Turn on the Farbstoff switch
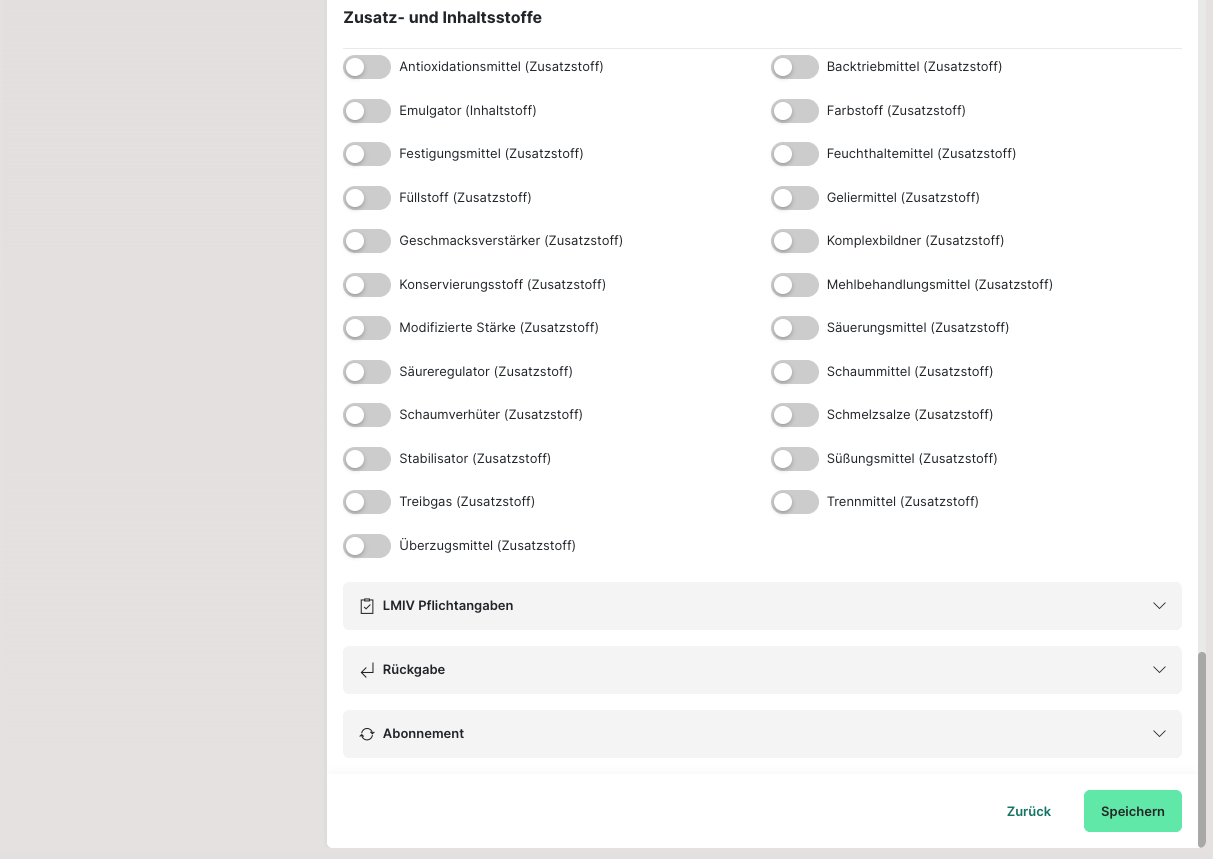This screenshot has width=1213, height=859. click(x=795, y=111)
